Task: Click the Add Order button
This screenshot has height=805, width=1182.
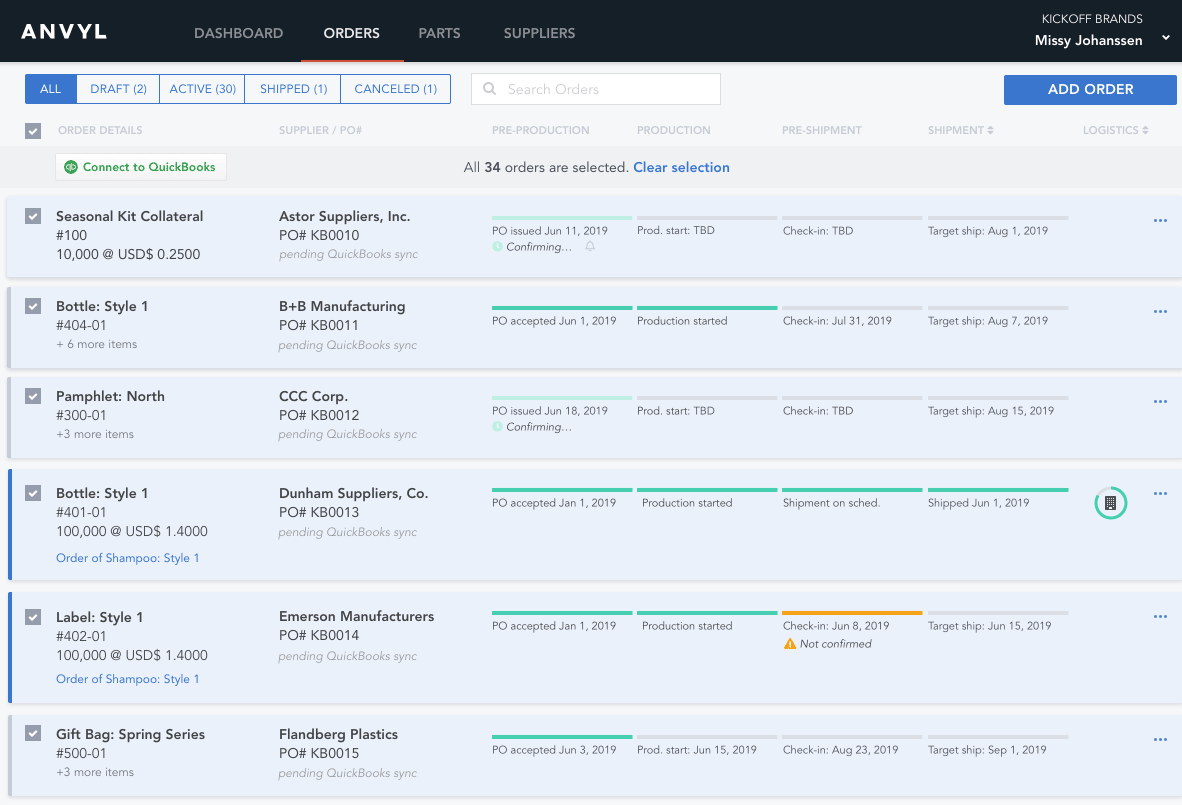Action: click(1090, 89)
